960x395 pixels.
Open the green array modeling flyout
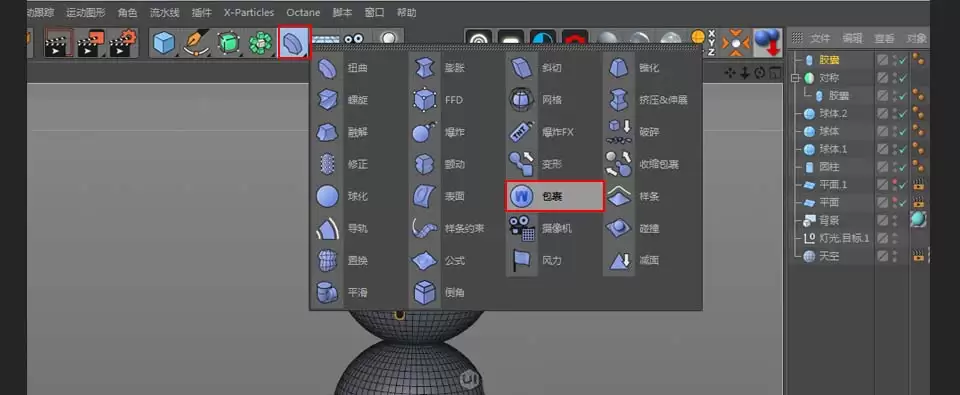click(x=261, y=43)
